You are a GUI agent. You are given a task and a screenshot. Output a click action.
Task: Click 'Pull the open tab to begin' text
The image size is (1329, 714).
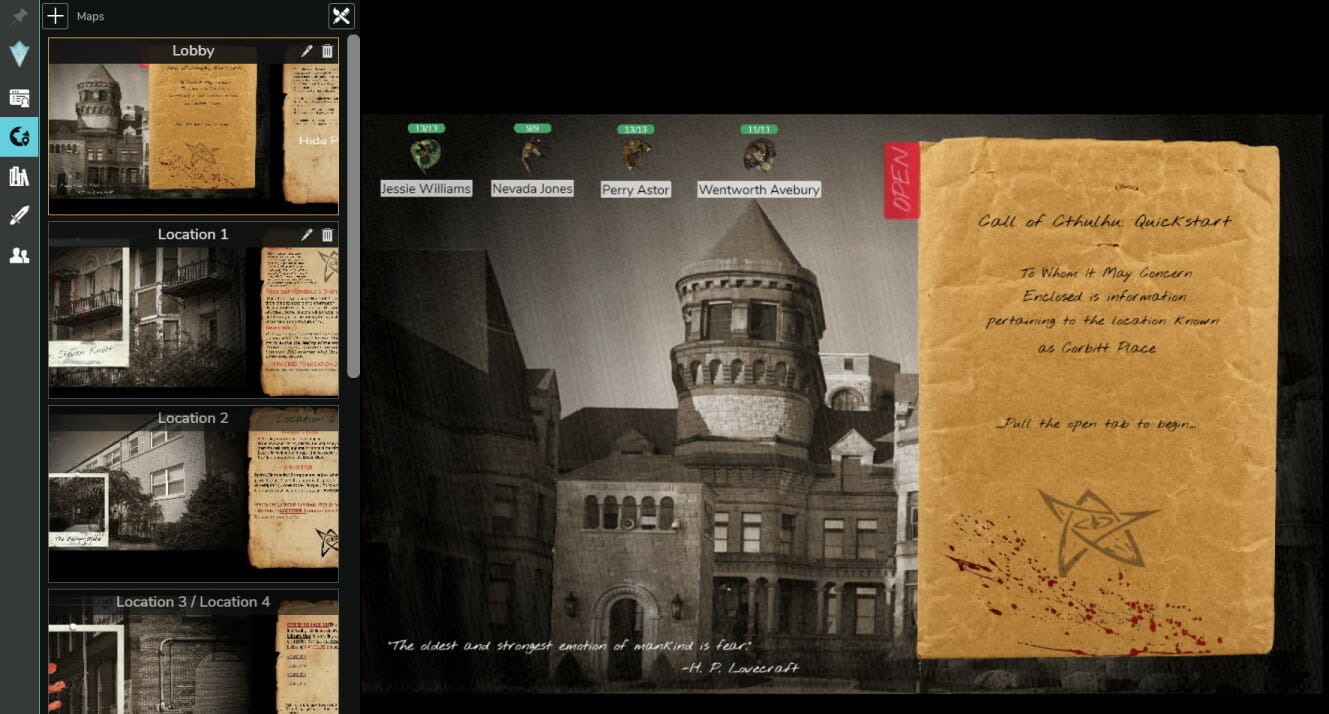pyautogui.click(x=1097, y=424)
